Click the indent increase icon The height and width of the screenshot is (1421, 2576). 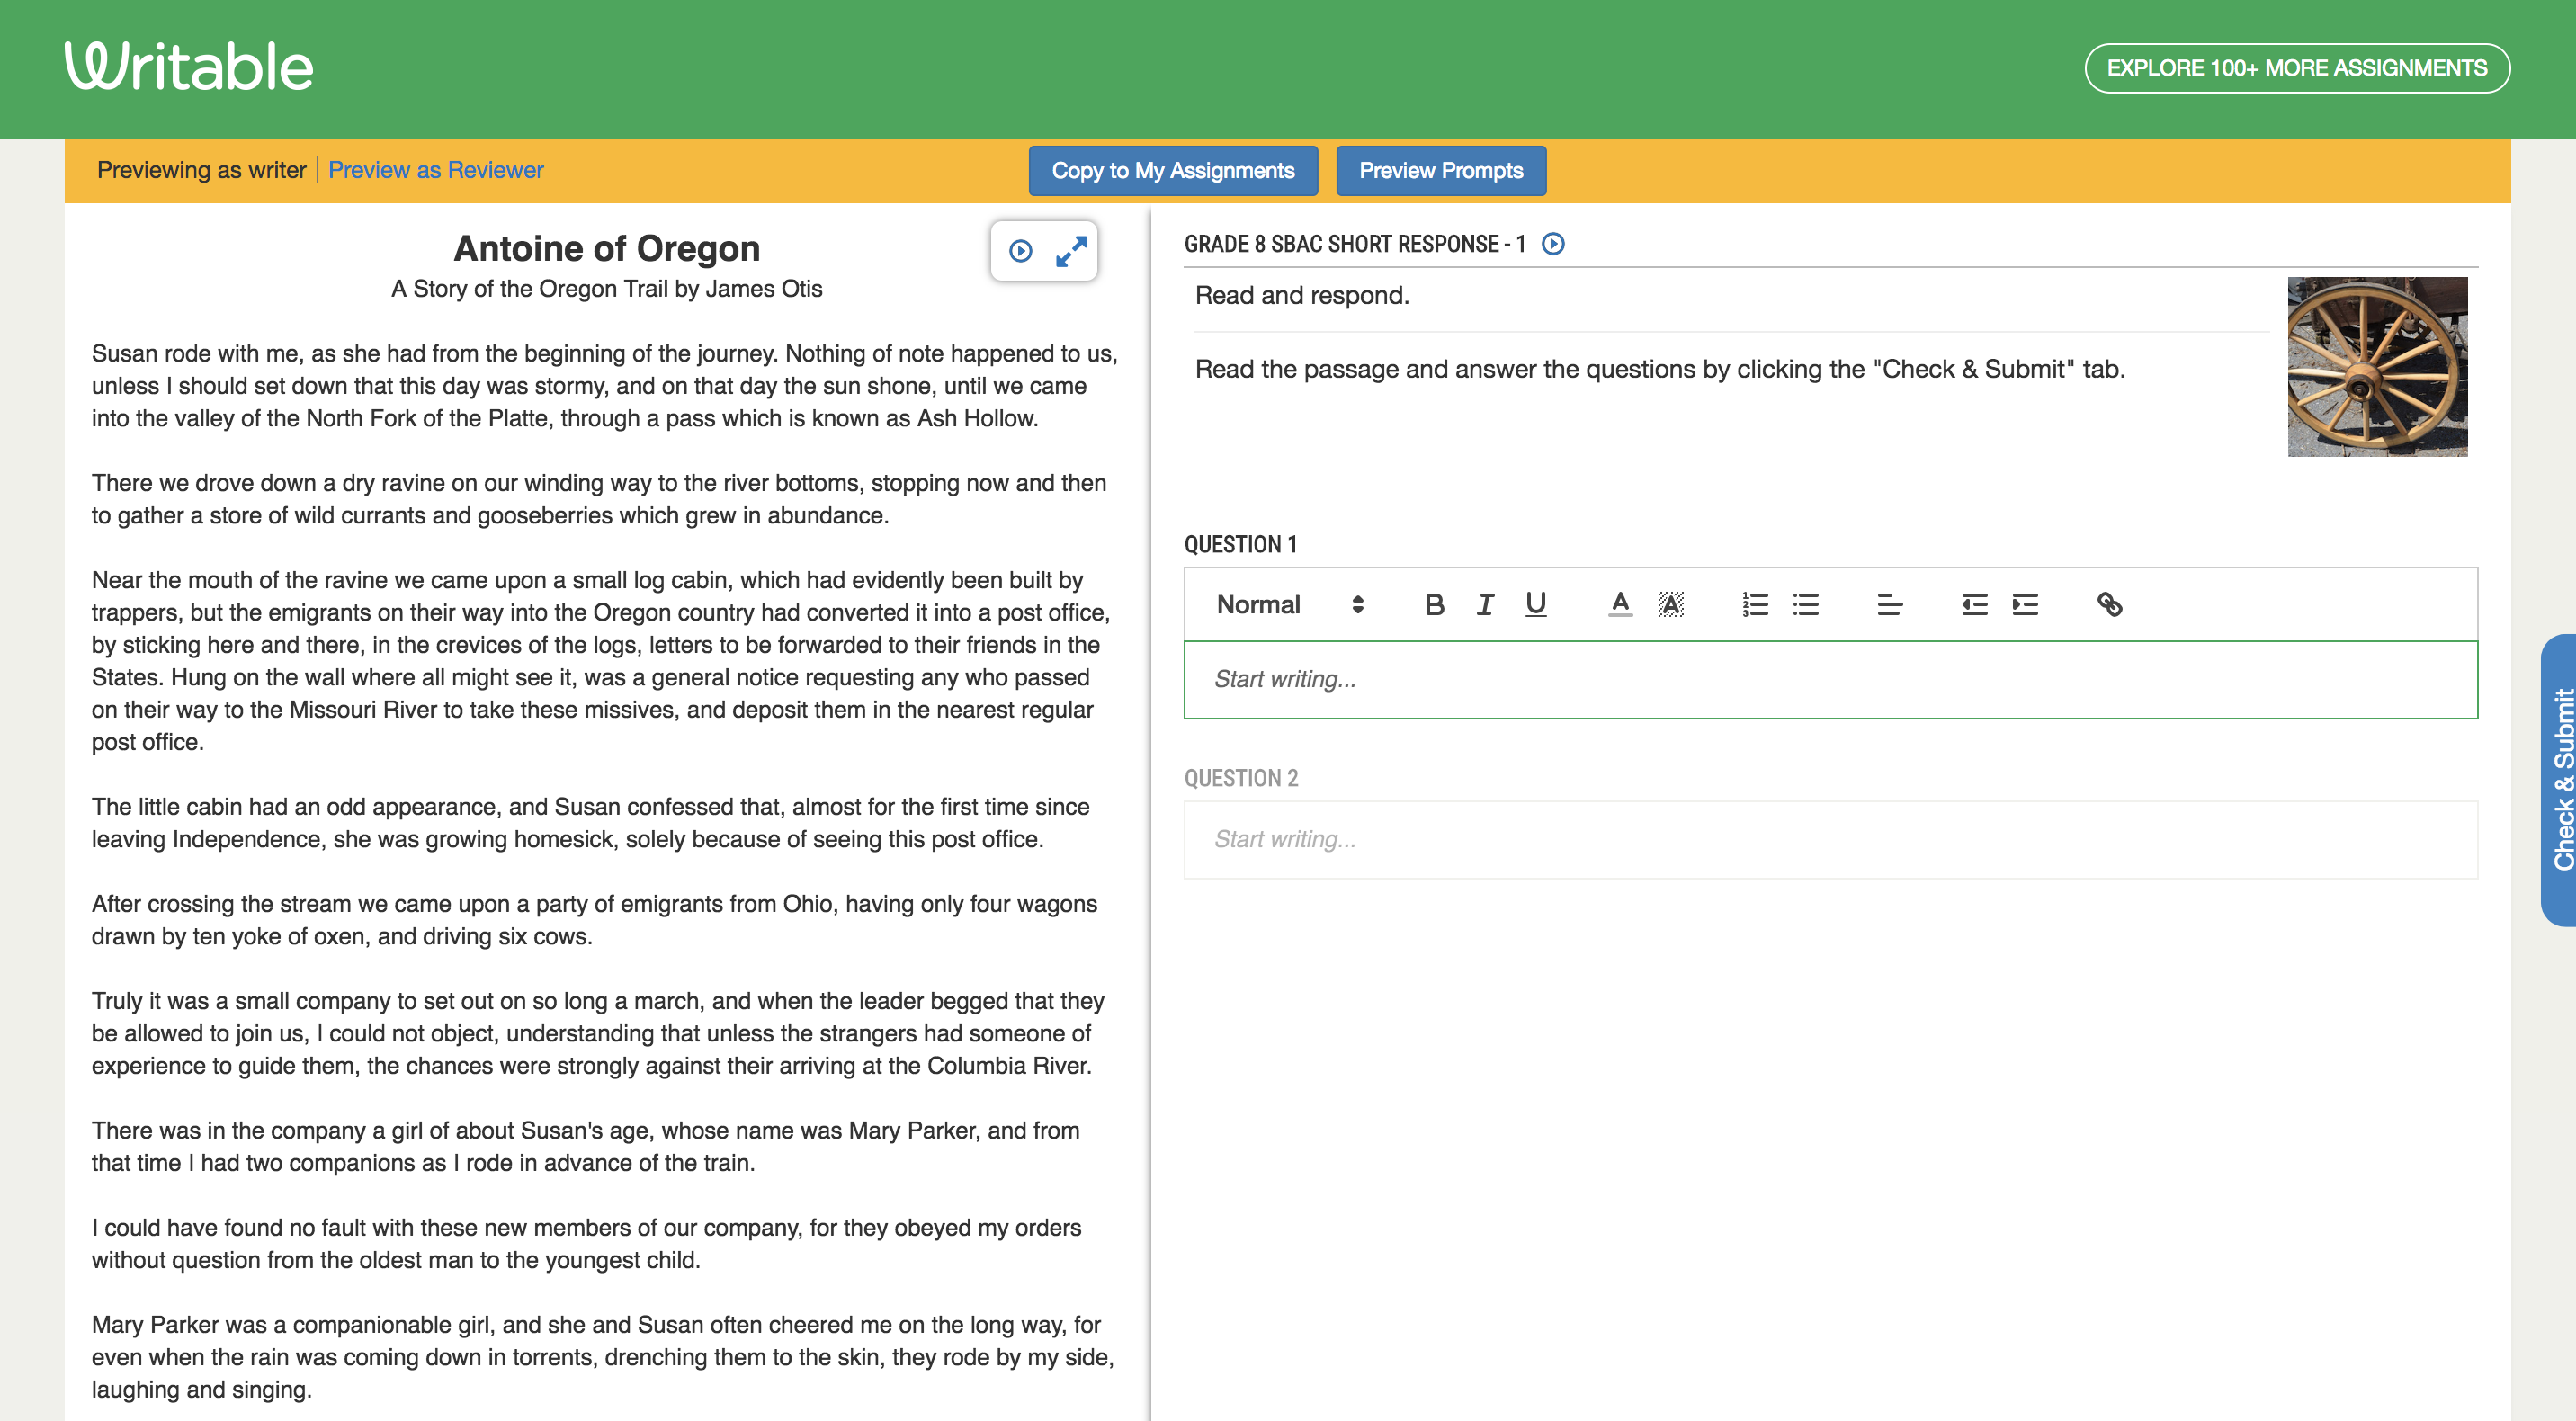tap(2023, 603)
